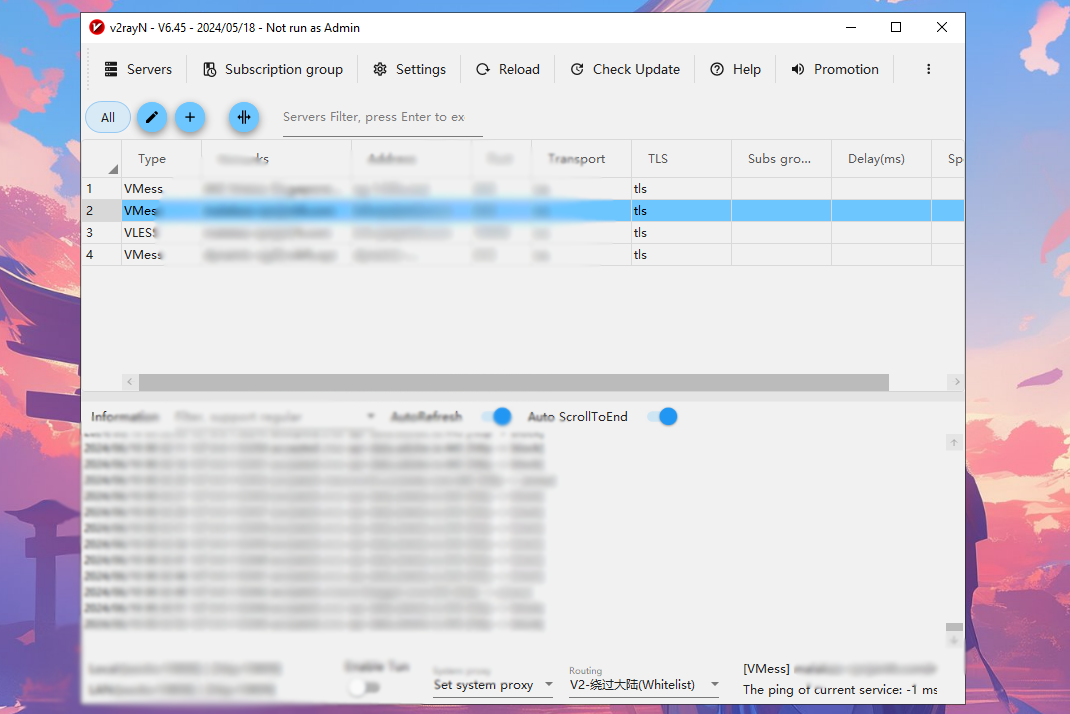This screenshot has width=1070, height=714.
Task: Click the v2rayN app icon in title bar
Action: tap(97, 28)
